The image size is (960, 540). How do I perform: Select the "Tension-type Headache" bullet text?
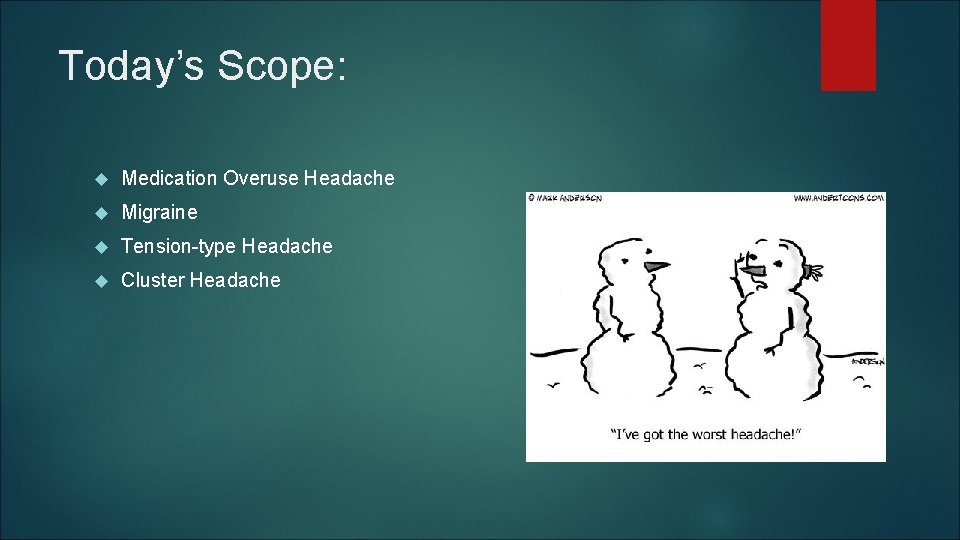[x=227, y=246]
